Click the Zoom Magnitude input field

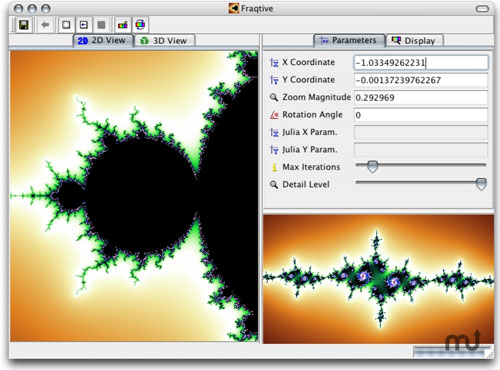[421, 97]
